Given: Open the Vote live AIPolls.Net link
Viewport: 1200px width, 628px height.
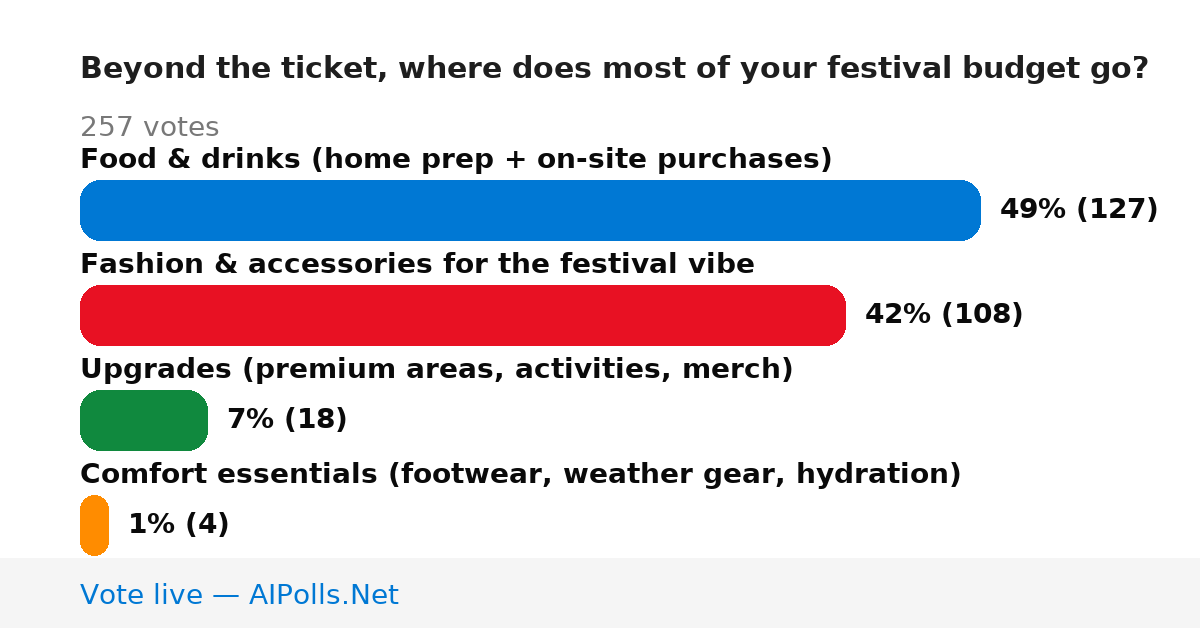Looking at the screenshot, I should 239,595.
